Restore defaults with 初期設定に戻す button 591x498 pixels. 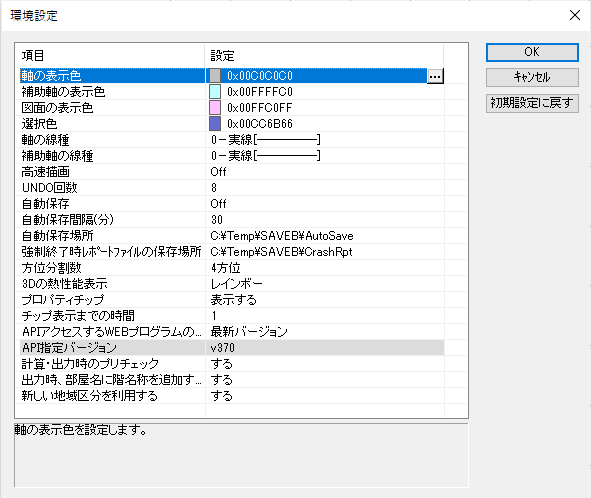(x=532, y=103)
